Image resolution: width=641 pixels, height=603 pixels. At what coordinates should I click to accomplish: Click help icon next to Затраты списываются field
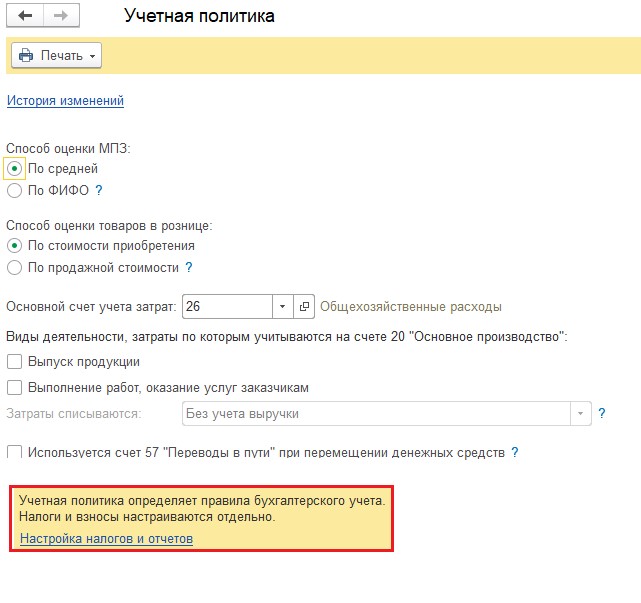point(602,413)
